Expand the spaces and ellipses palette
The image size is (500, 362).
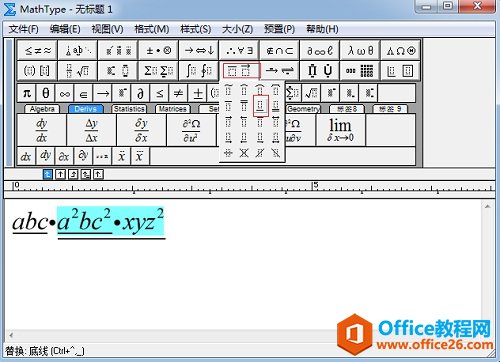pos(78,50)
